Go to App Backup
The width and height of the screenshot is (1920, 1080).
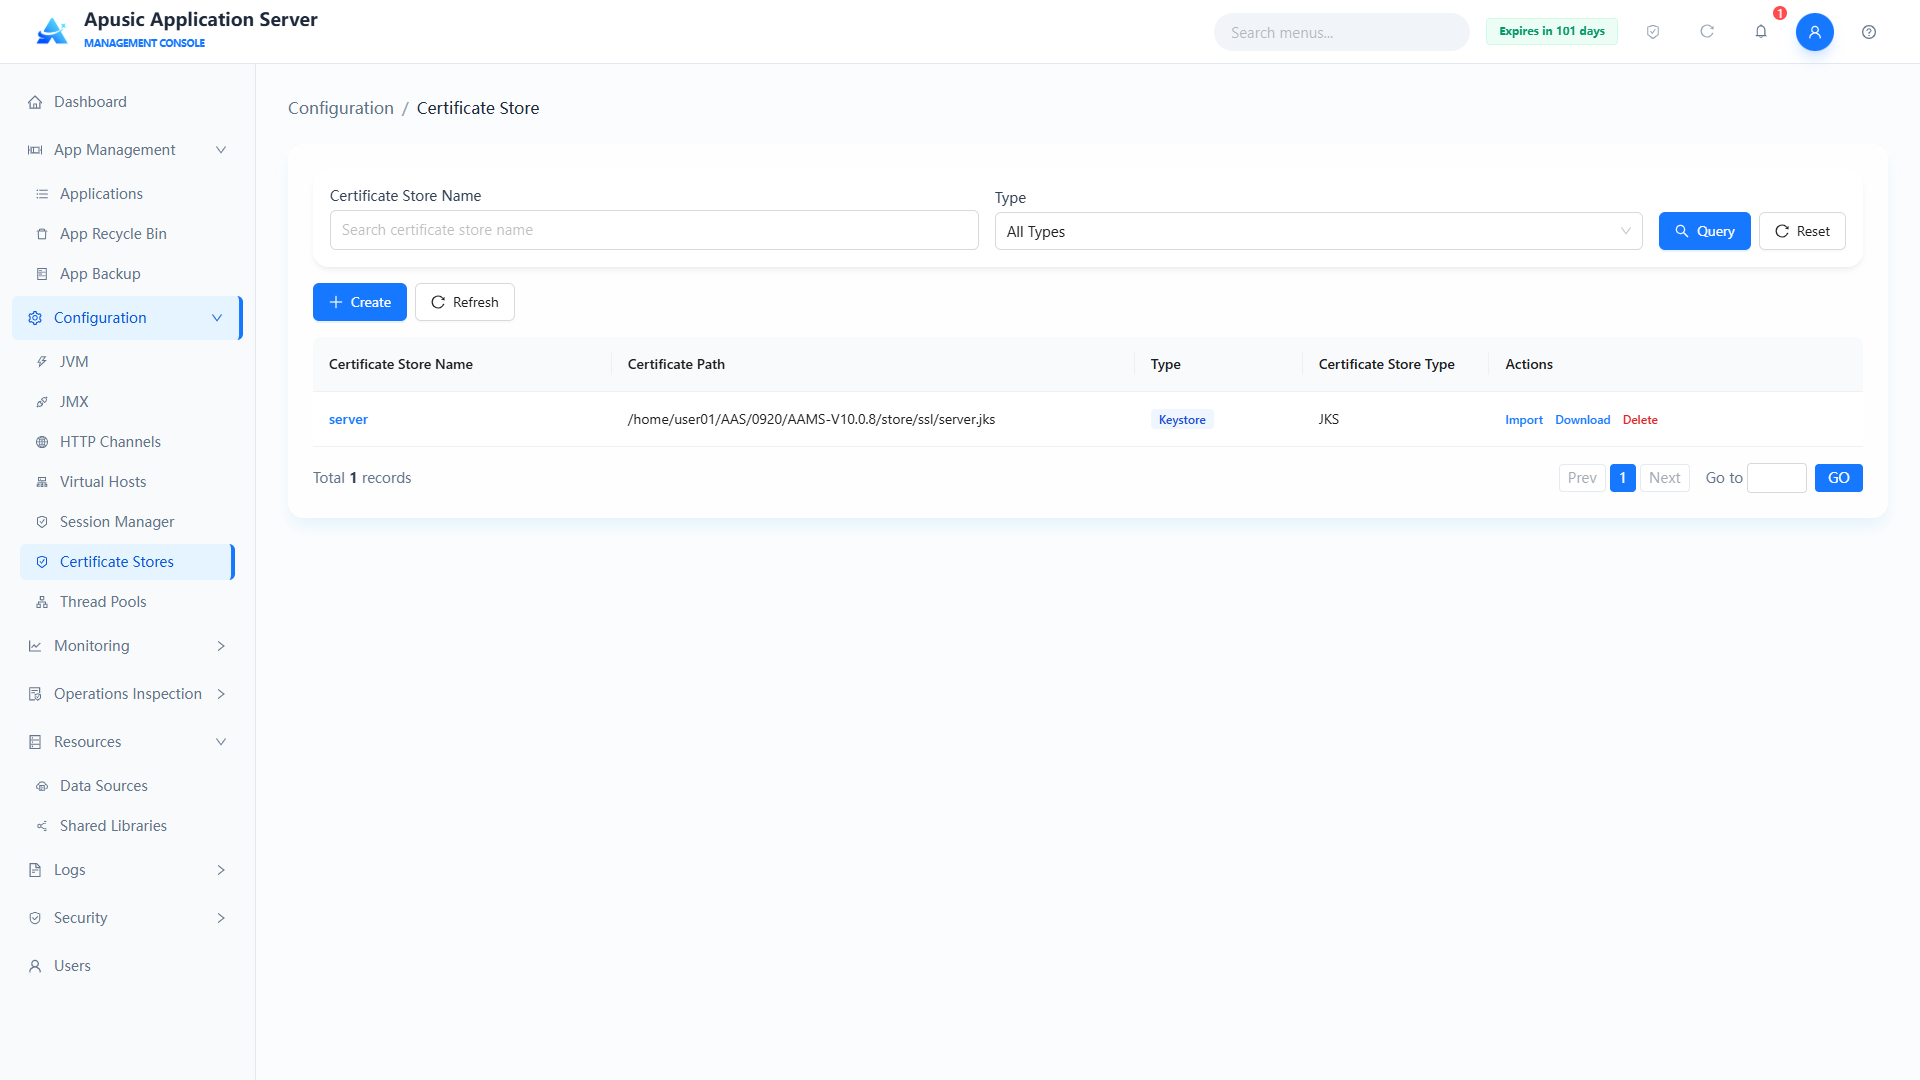(100, 274)
